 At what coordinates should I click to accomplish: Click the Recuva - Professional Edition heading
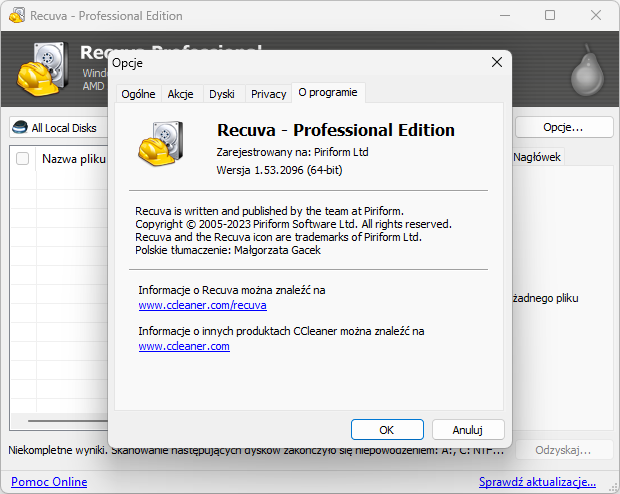coord(336,130)
